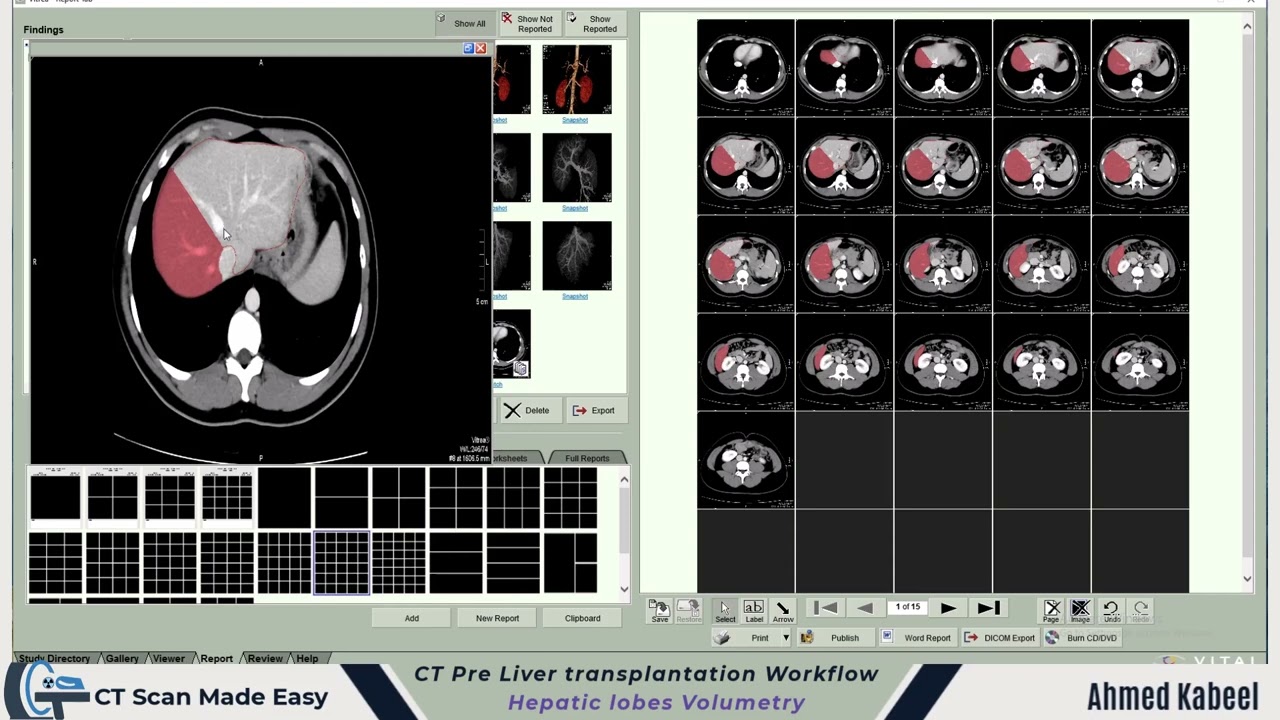Viewport: 1280px width, 720px height.
Task: Open the Review tab
Action: click(265, 658)
